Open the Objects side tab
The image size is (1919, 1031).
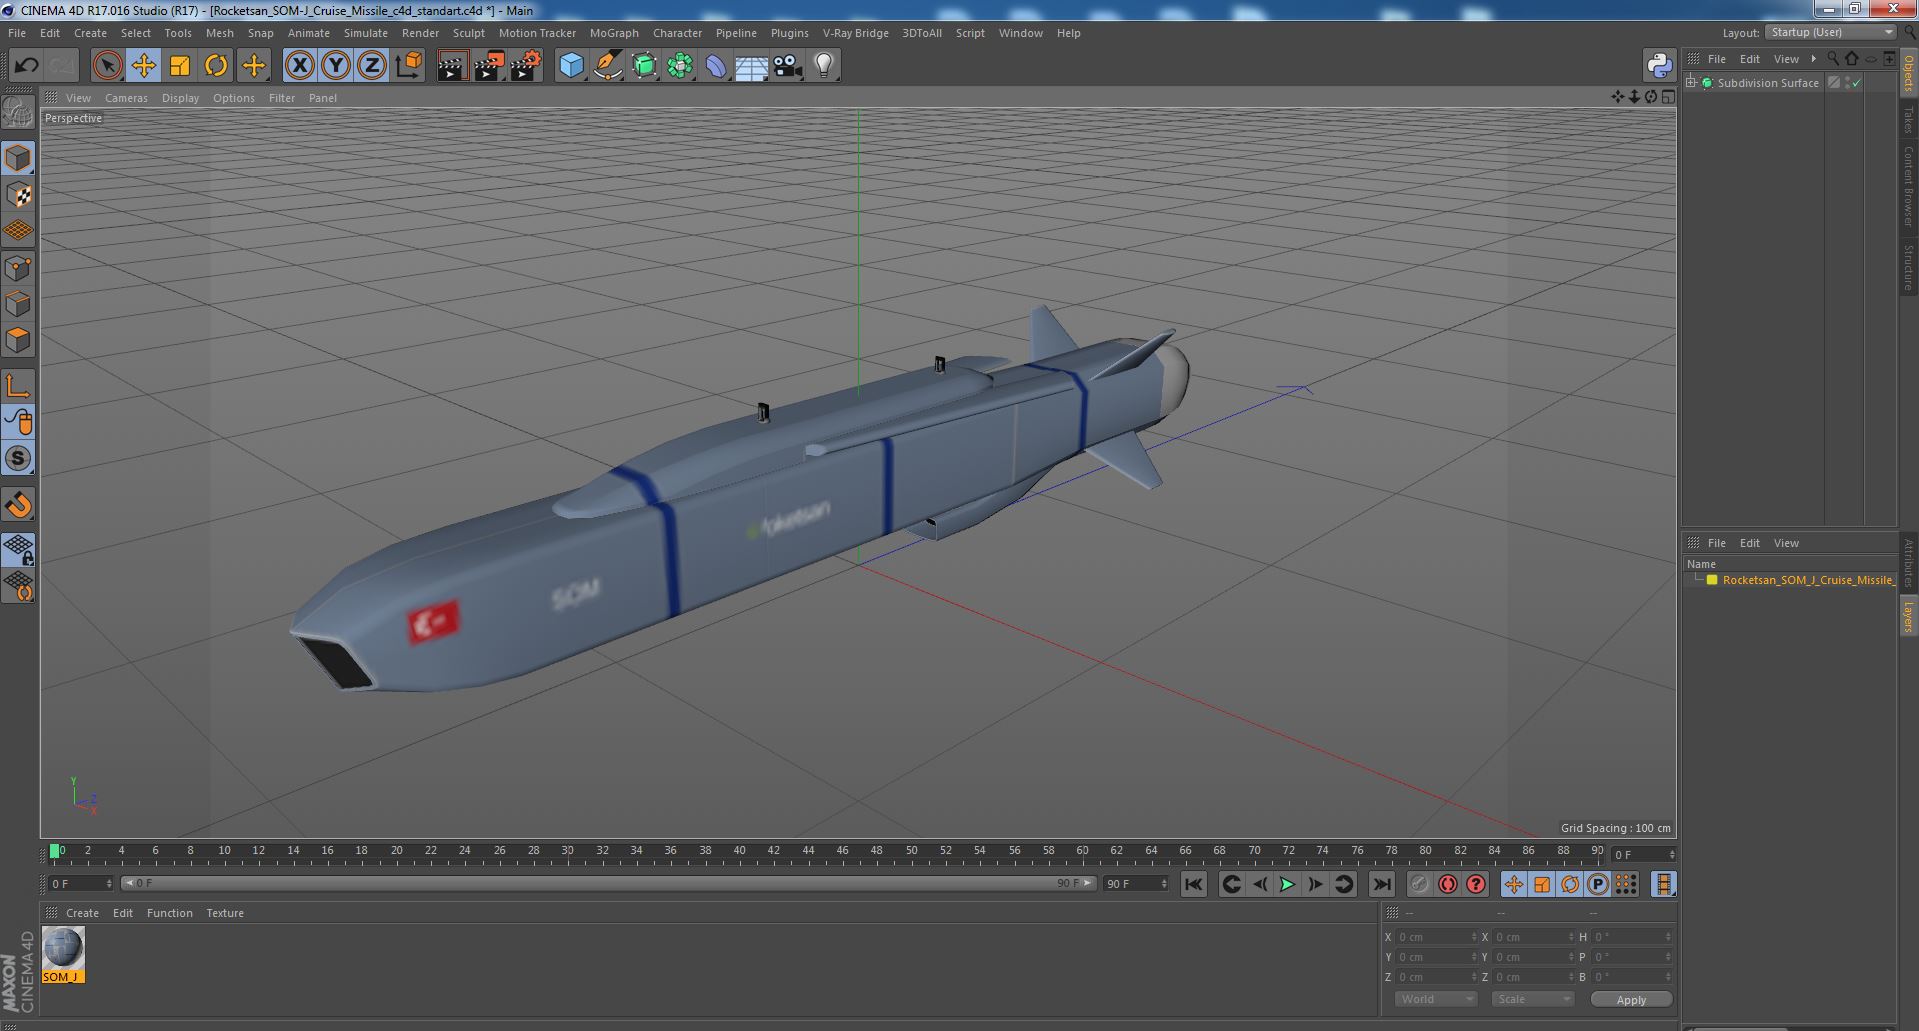[x=1909, y=73]
